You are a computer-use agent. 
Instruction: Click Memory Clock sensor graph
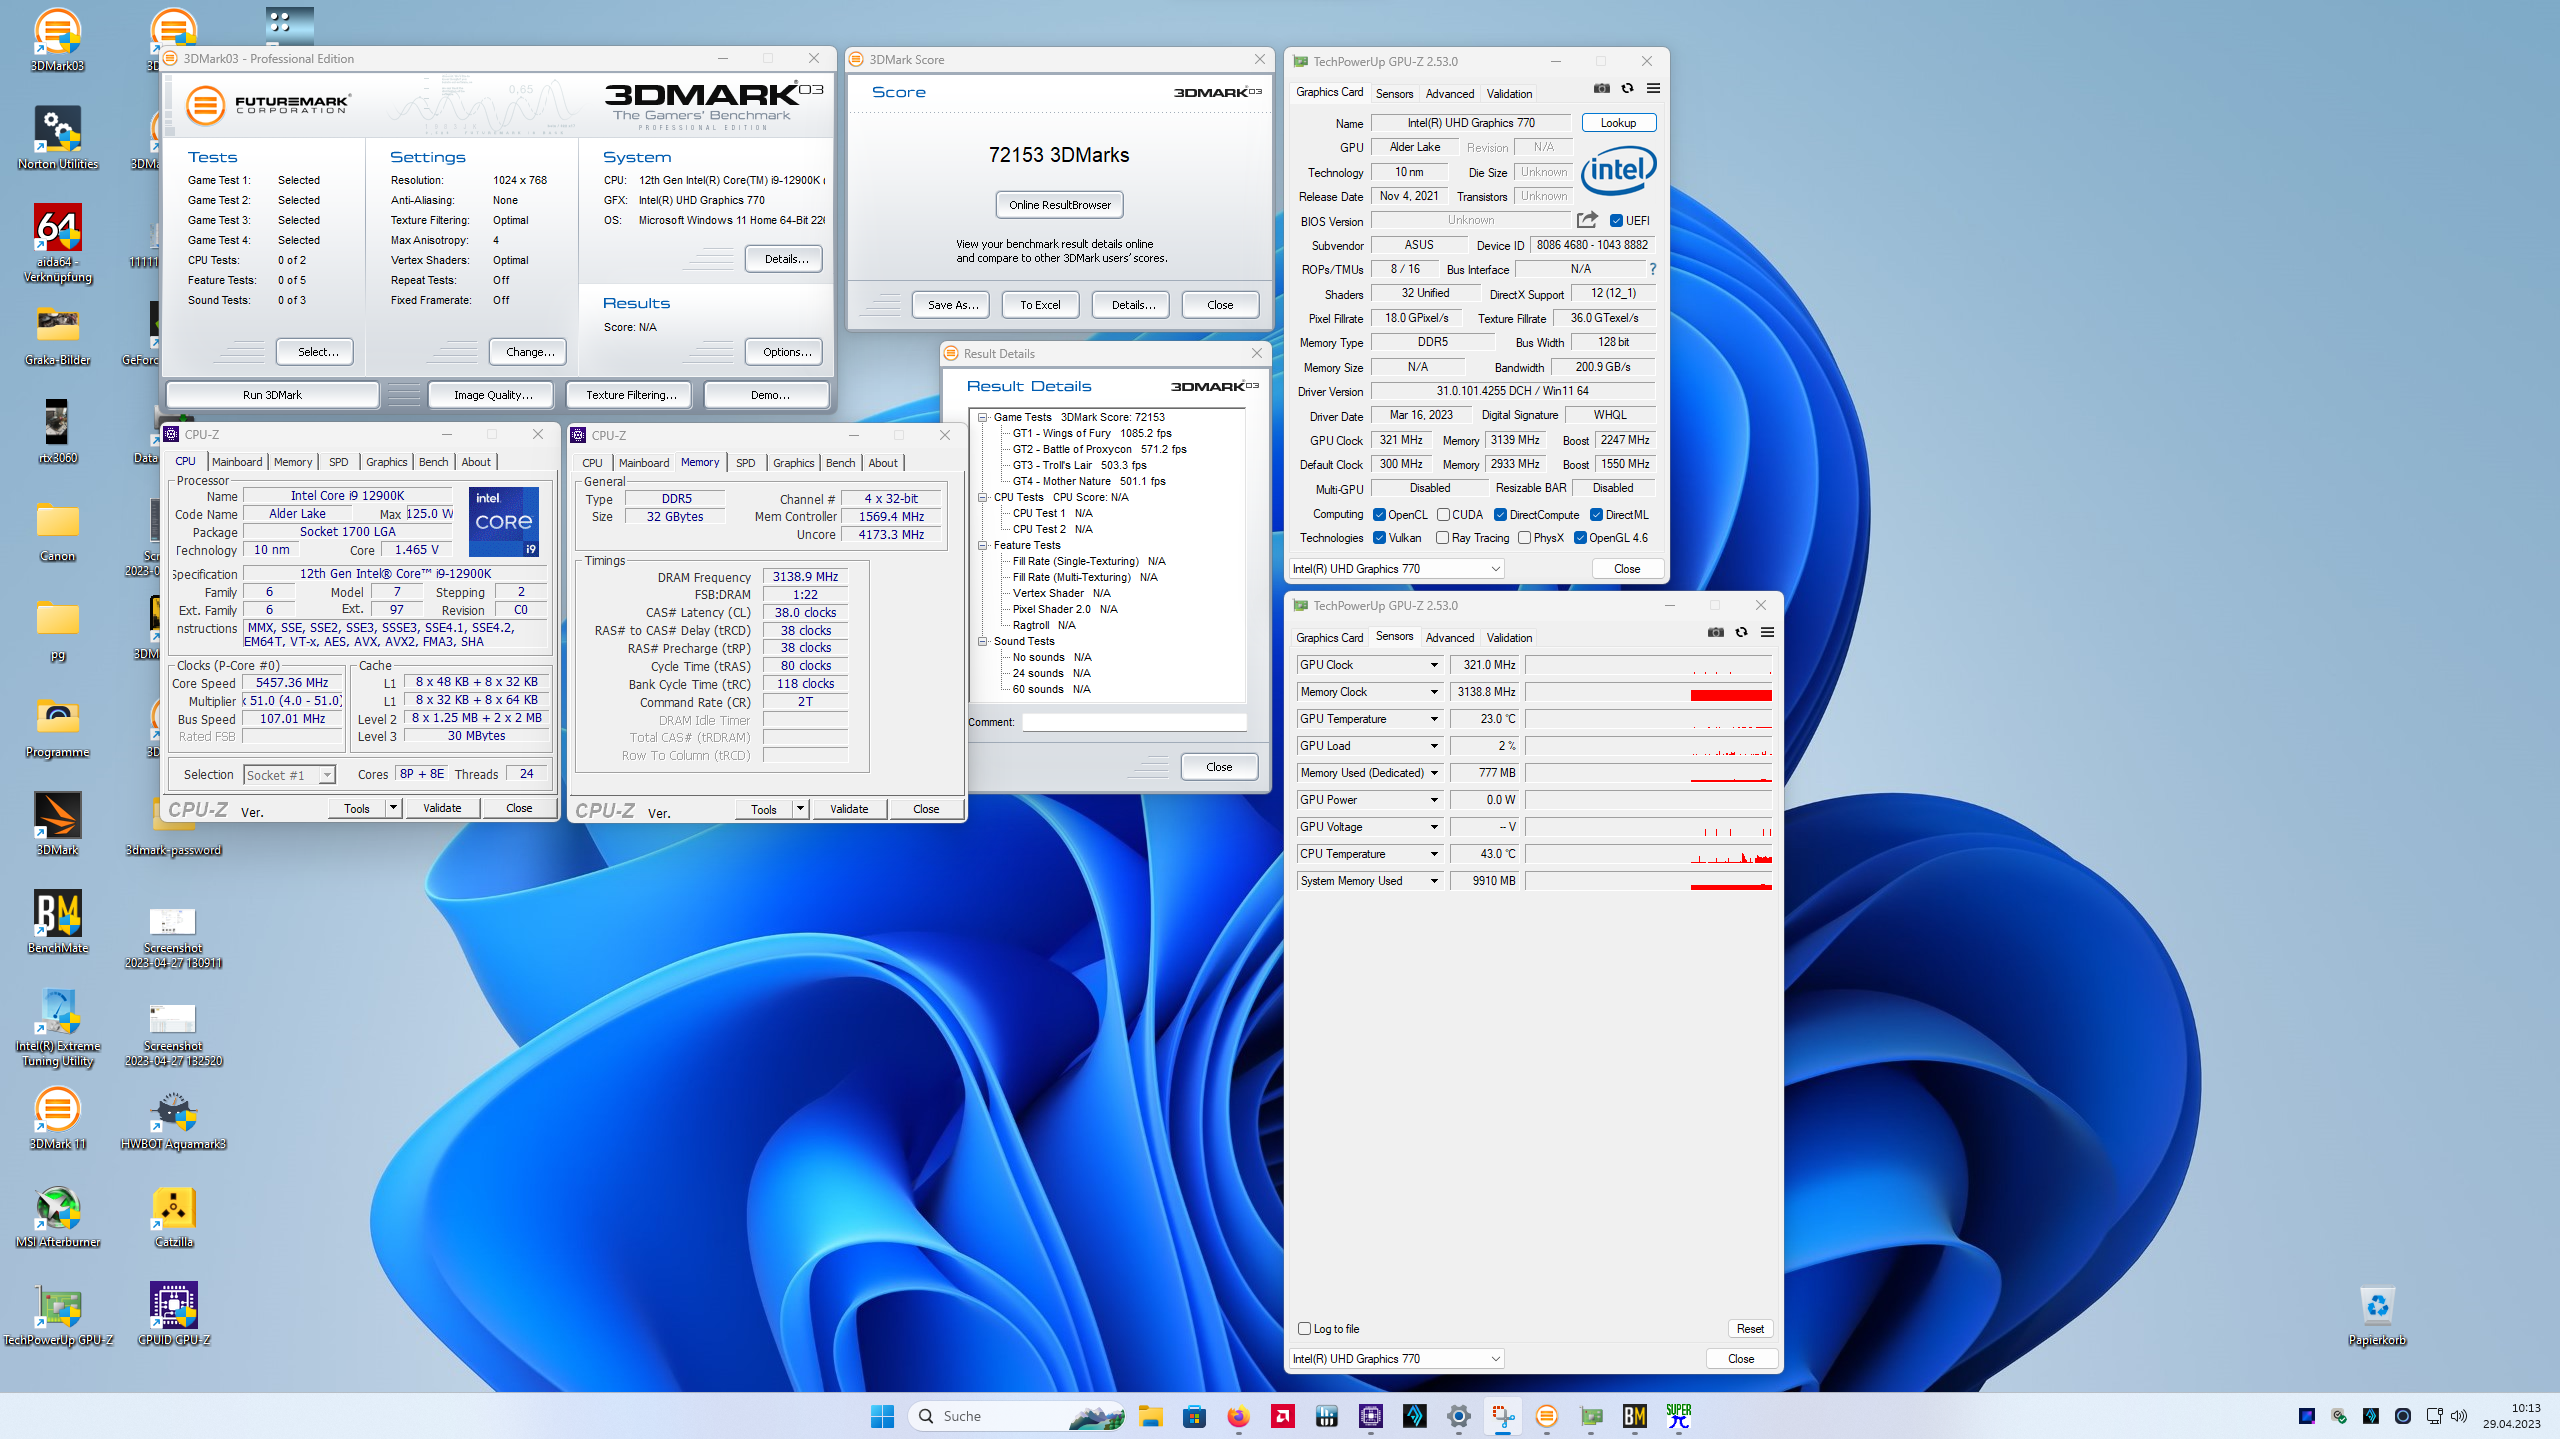1648,692
